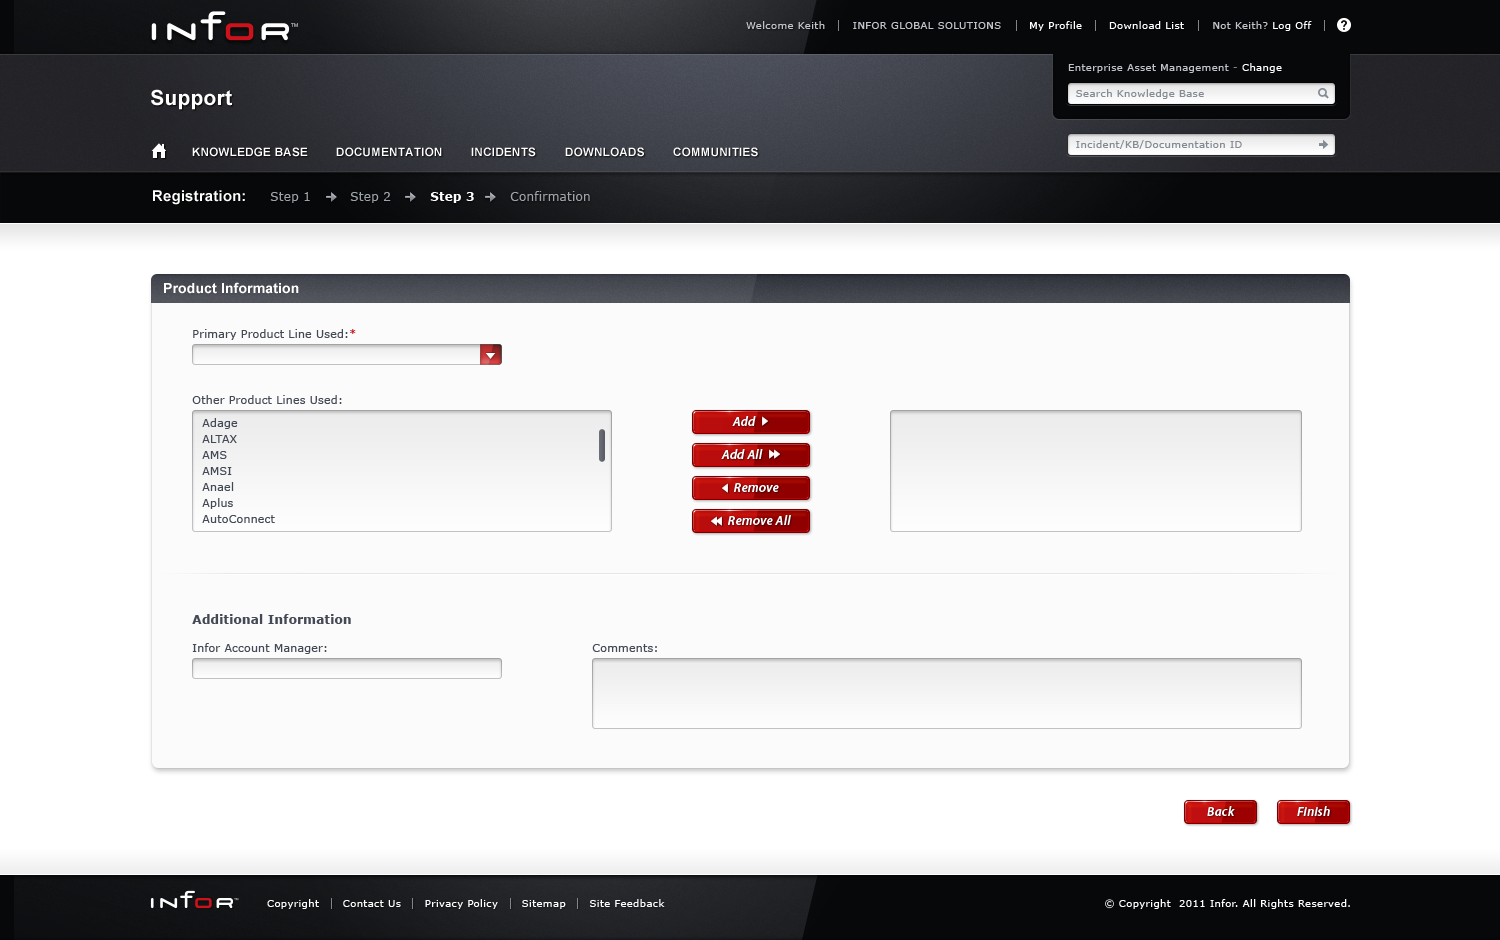Focus the Comments text area
Image resolution: width=1500 pixels, height=940 pixels.
(947, 693)
